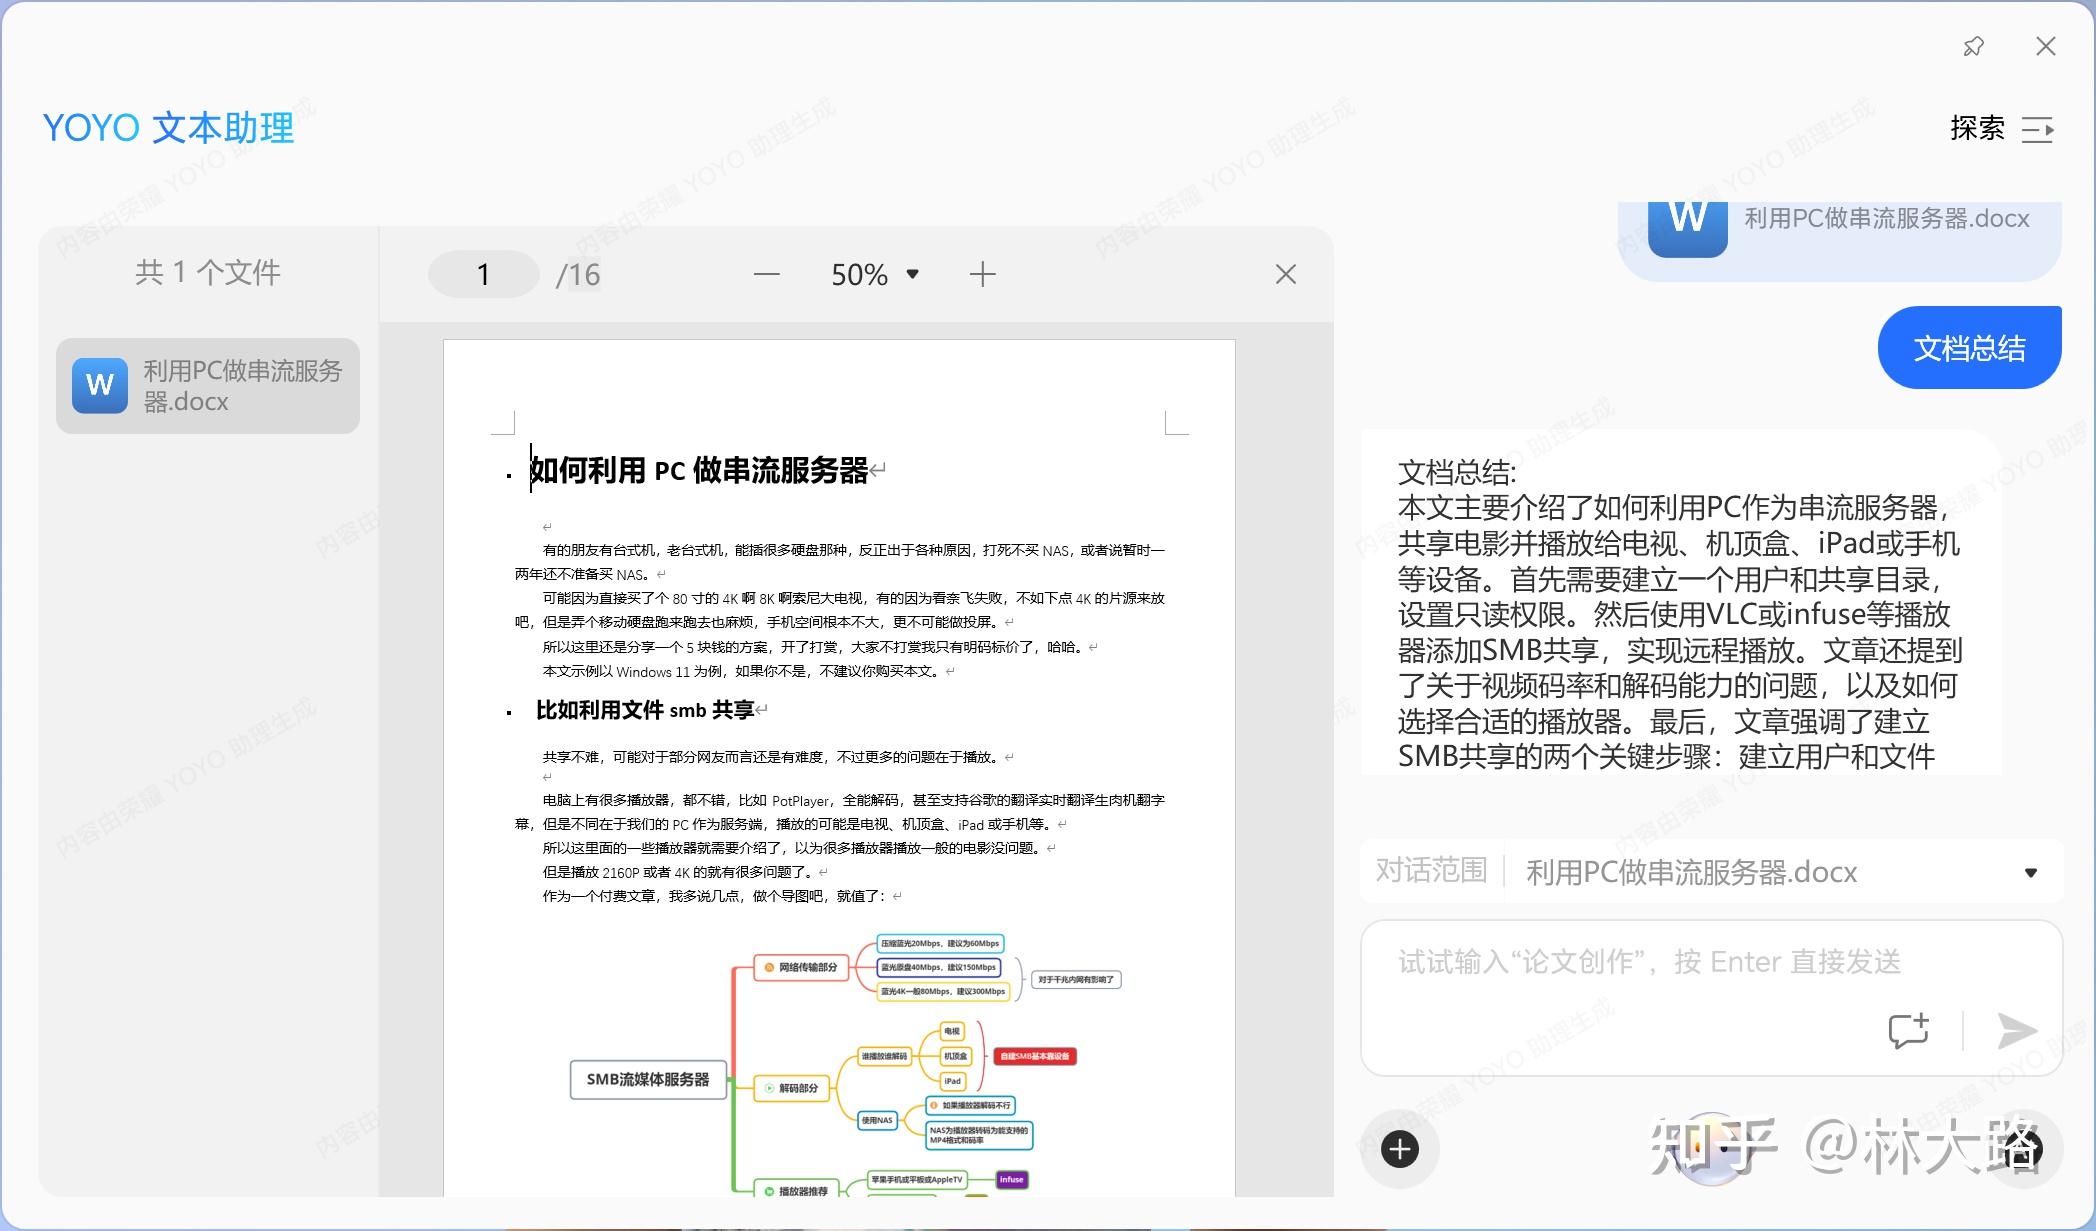The image size is (2096, 1231).
Task: Click the 文档总结 summary response text
Action: tap(1680, 613)
